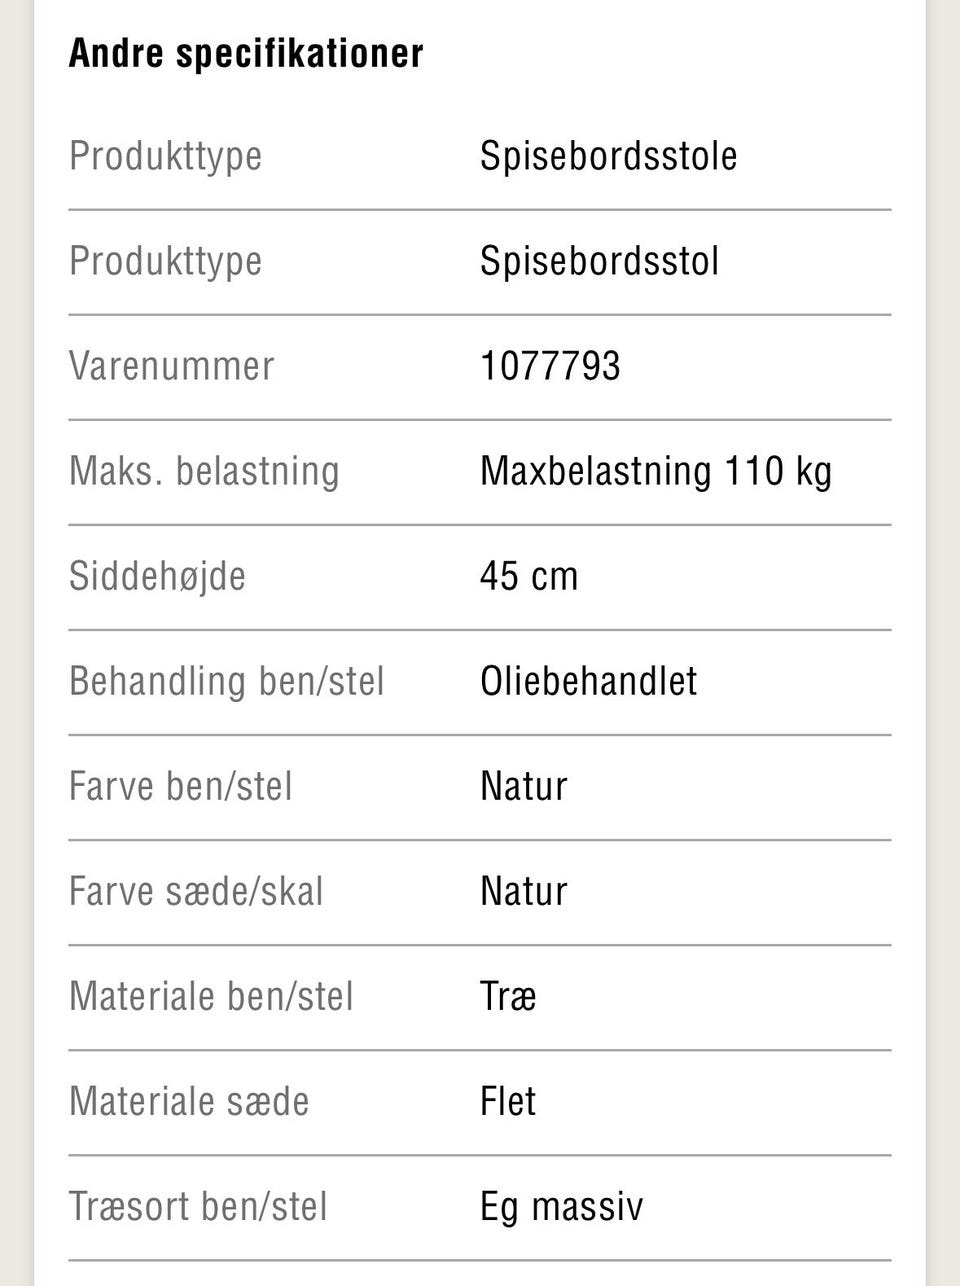Select the '45 cm' seat height value
The width and height of the screenshot is (960, 1286).
click(529, 577)
